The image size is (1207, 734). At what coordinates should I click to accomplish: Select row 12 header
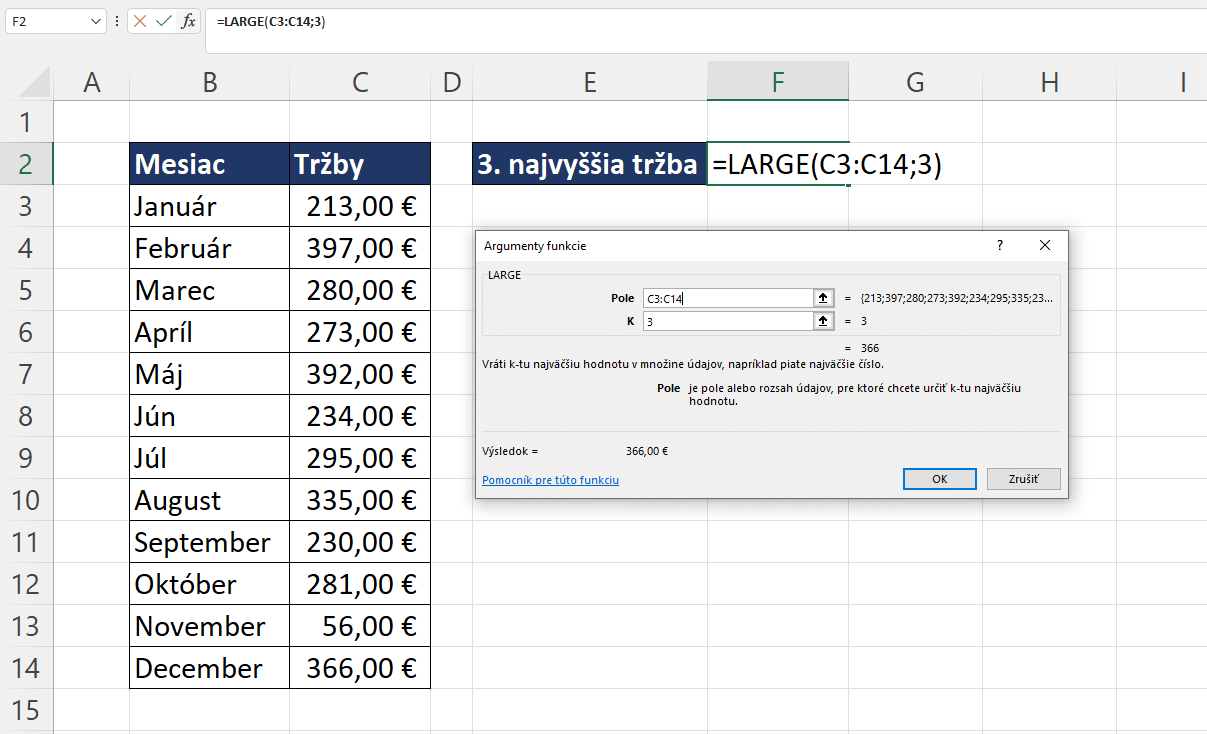click(26, 584)
